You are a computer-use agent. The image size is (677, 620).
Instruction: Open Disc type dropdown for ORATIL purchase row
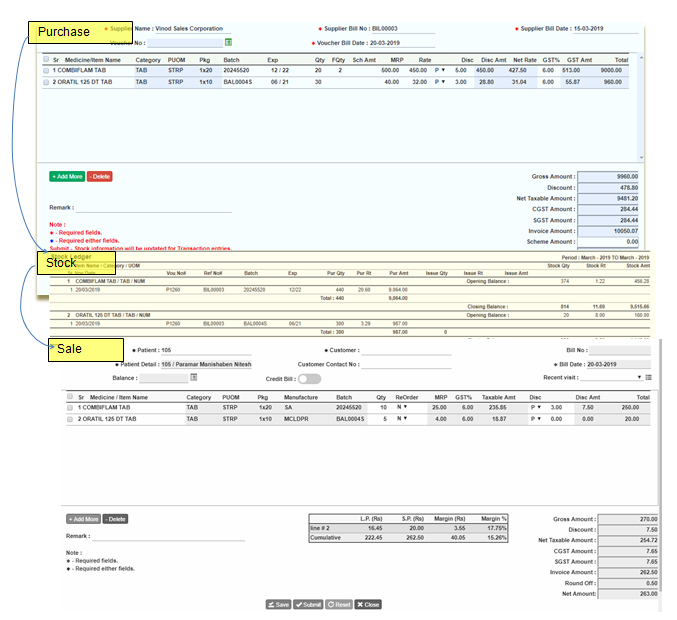click(x=440, y=82)
